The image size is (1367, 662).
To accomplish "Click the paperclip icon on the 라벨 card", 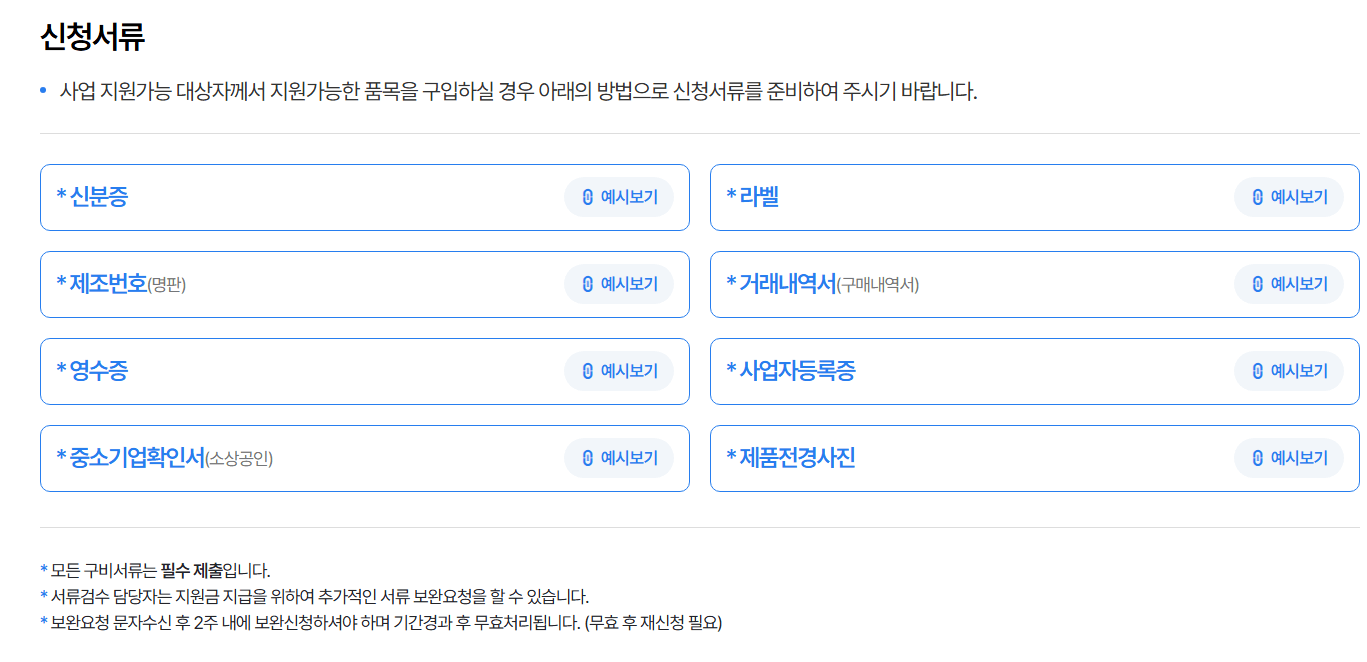I will pyautogui.click(x=1257, y=197).
